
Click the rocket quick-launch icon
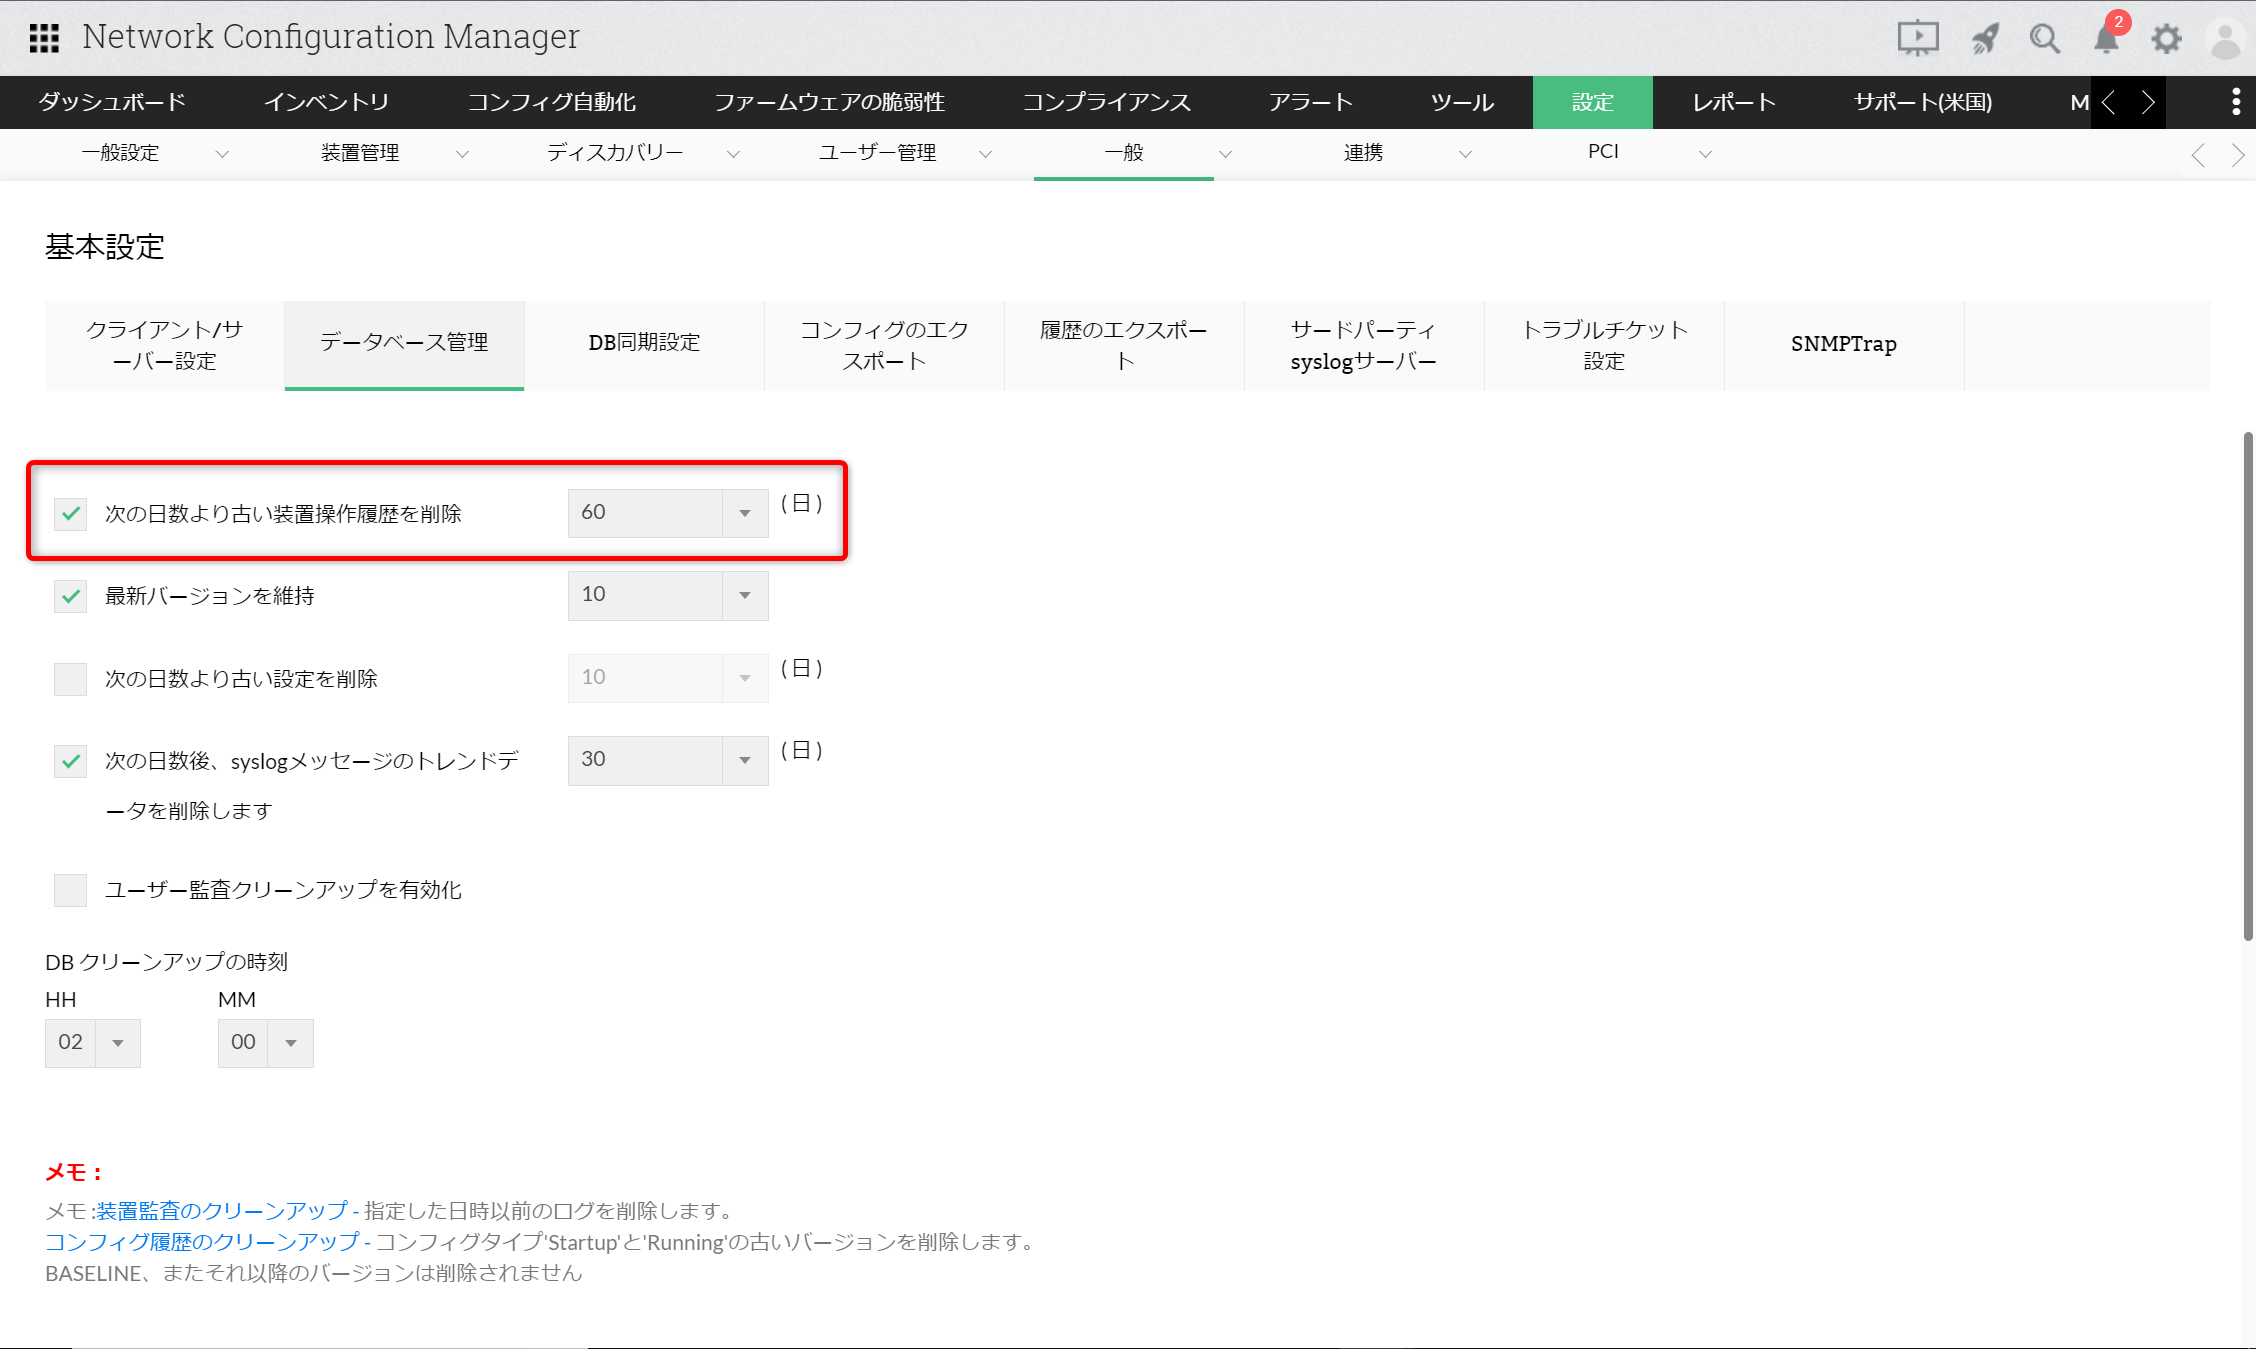[x=1984, y=38]
